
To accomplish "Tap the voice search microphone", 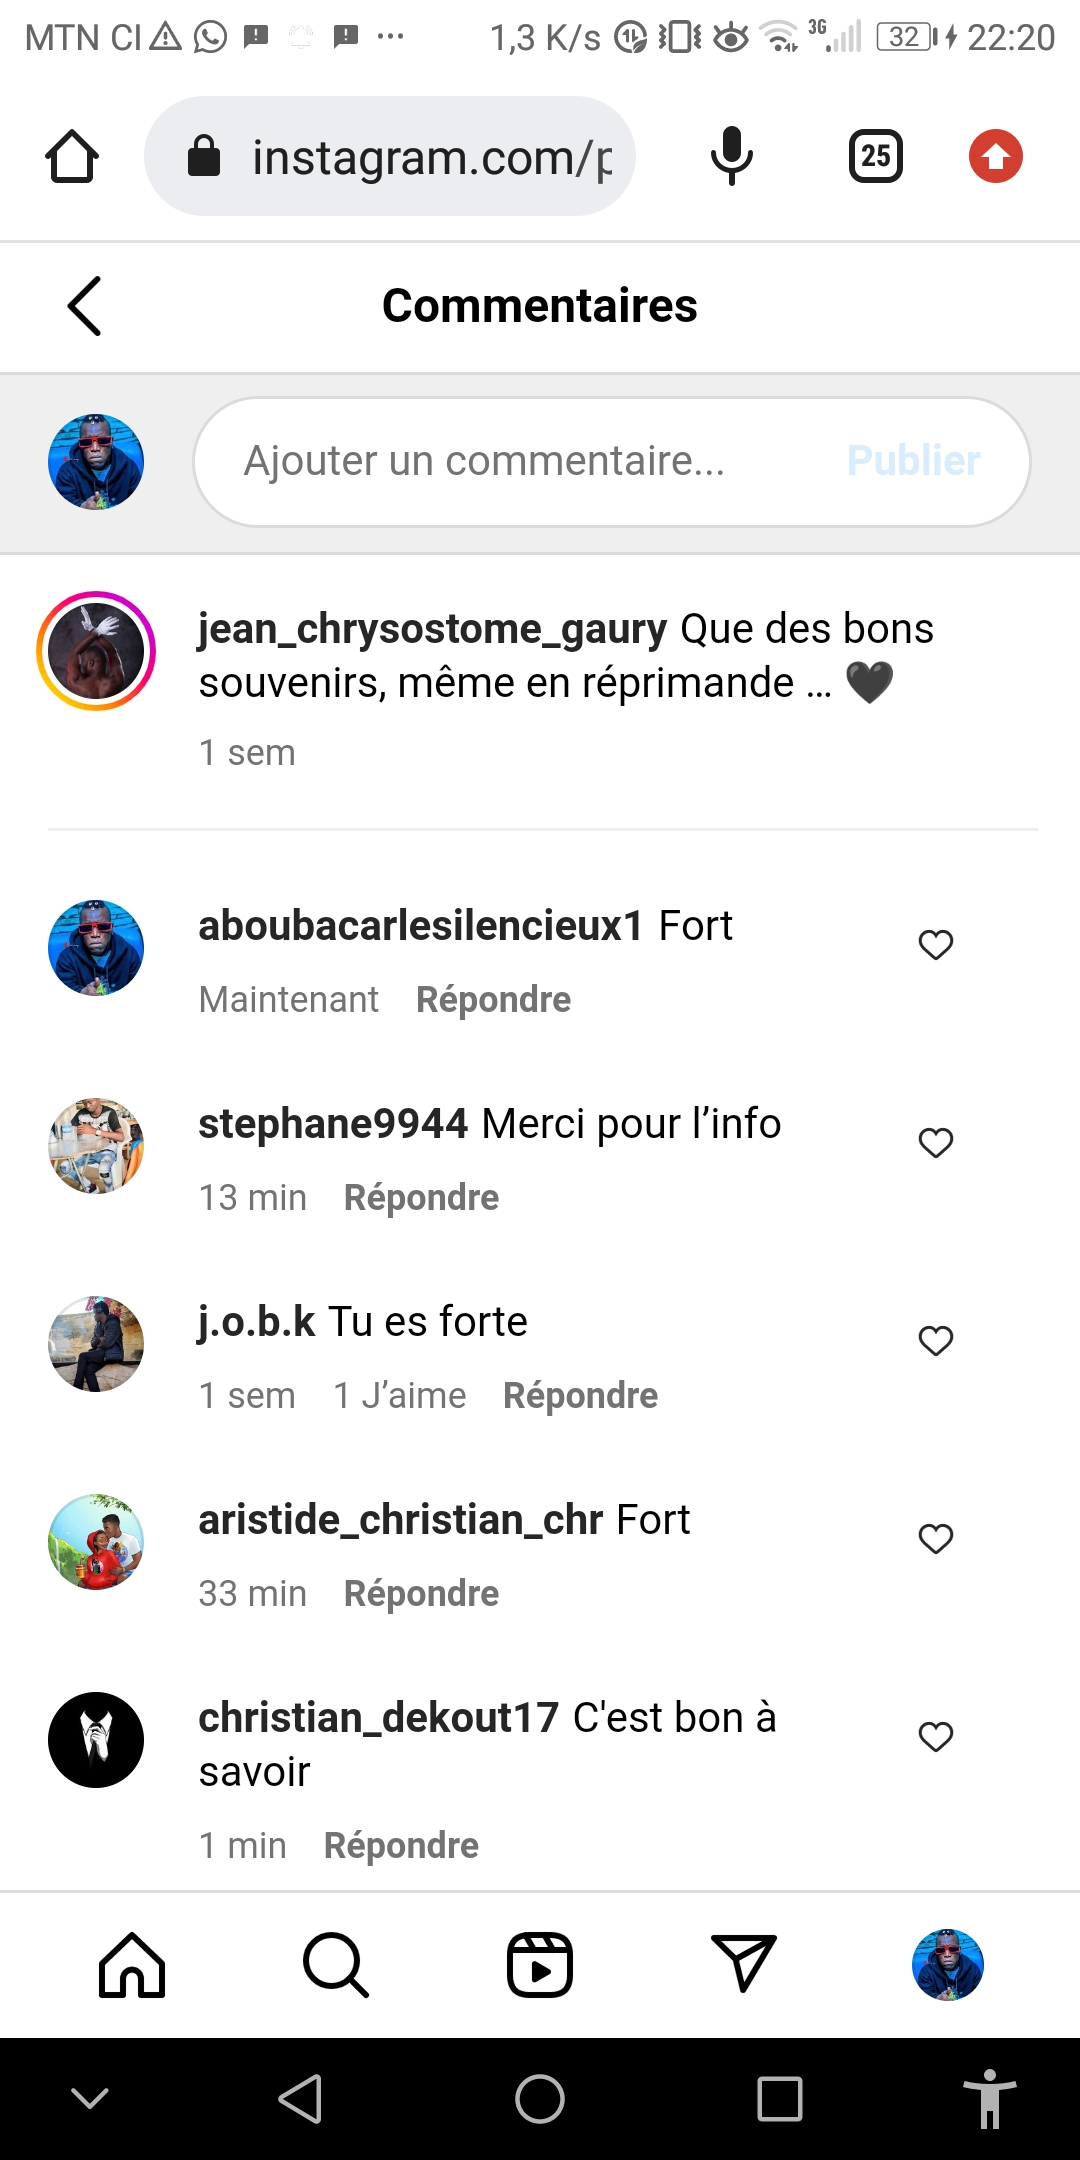I will pos(731,157).
